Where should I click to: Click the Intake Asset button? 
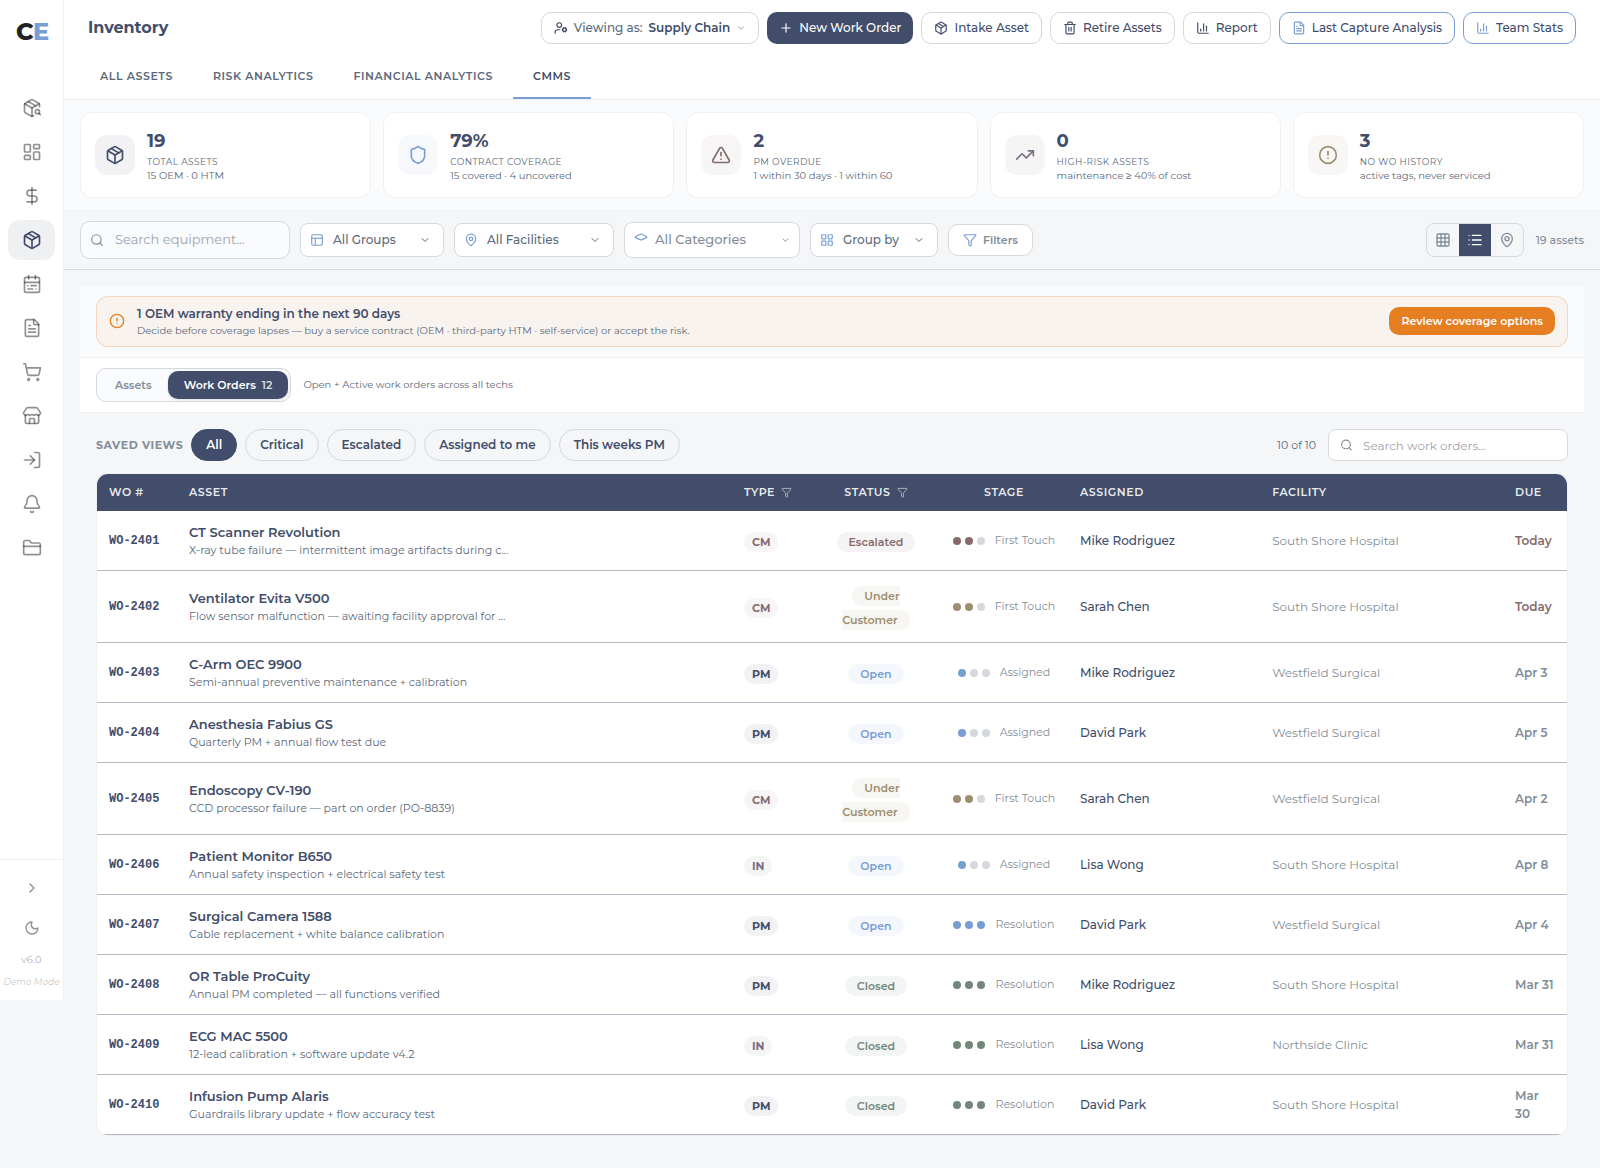click(x=982, y=28)
